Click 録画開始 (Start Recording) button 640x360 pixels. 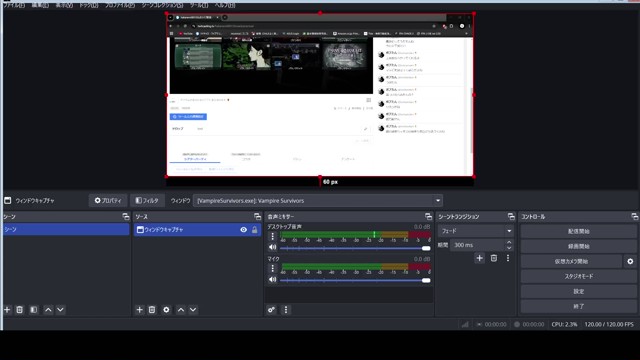579,247
